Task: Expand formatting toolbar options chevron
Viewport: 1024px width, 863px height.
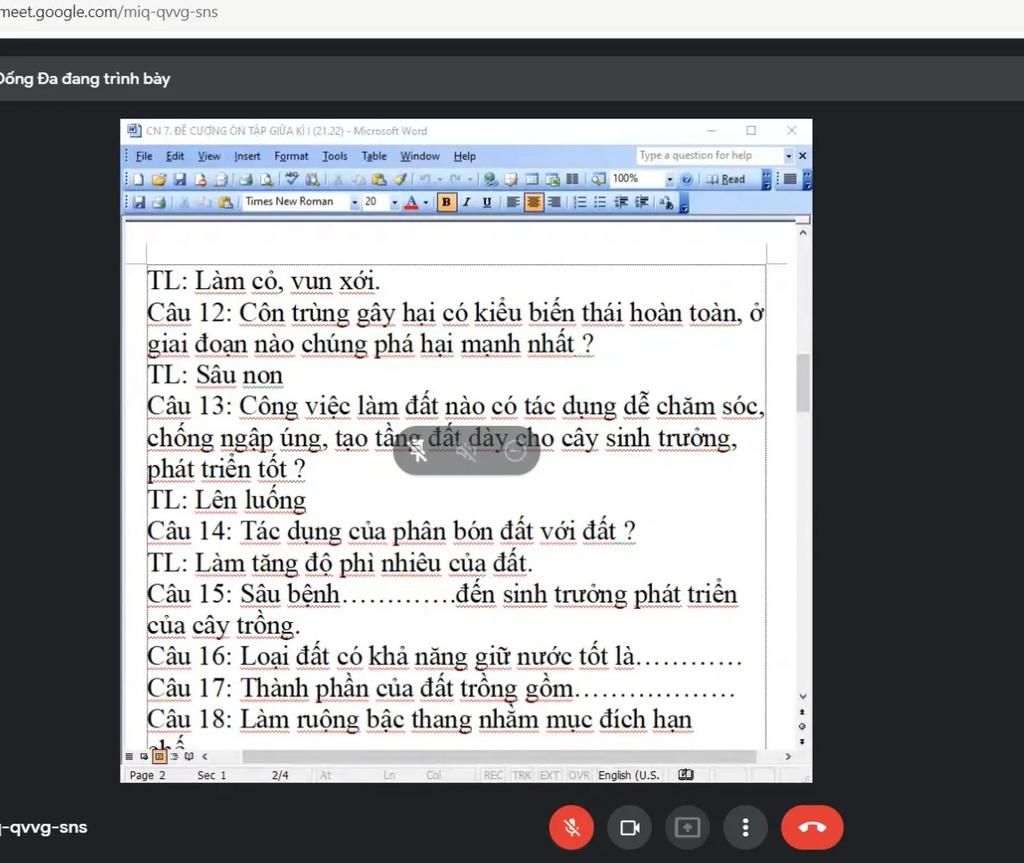Action: tap(684, 204)
